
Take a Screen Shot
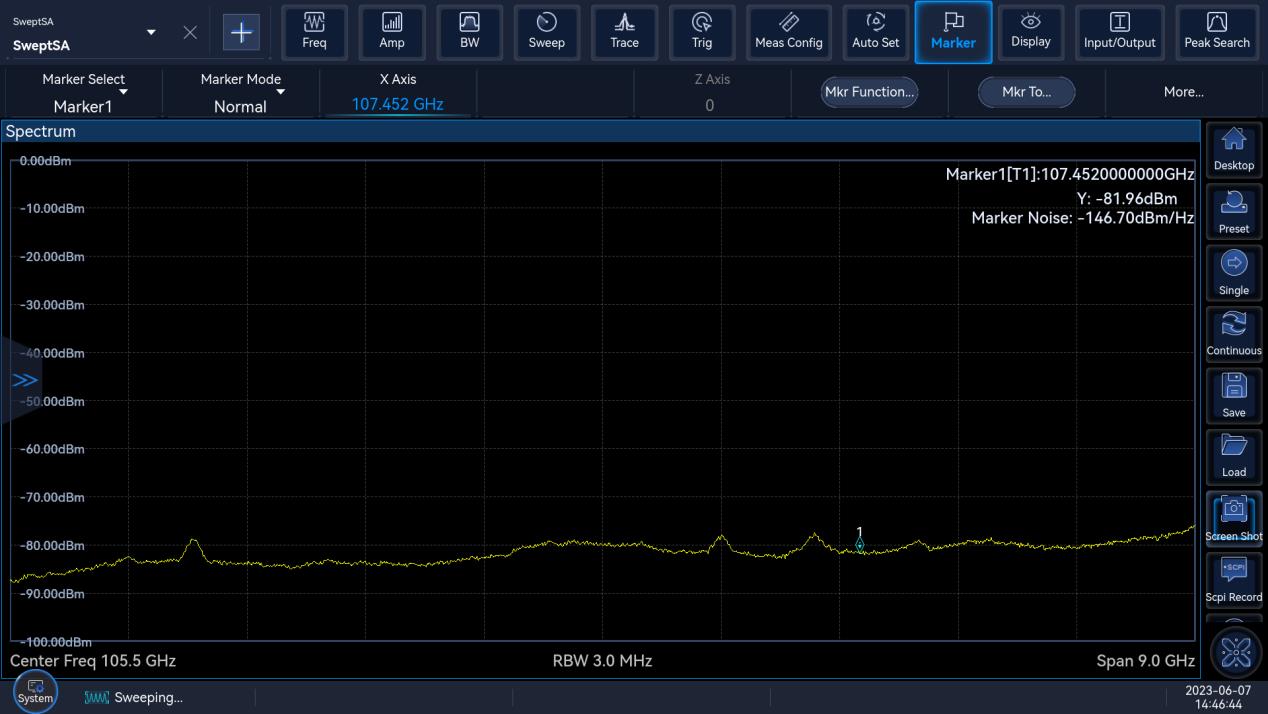[1233, 518]
